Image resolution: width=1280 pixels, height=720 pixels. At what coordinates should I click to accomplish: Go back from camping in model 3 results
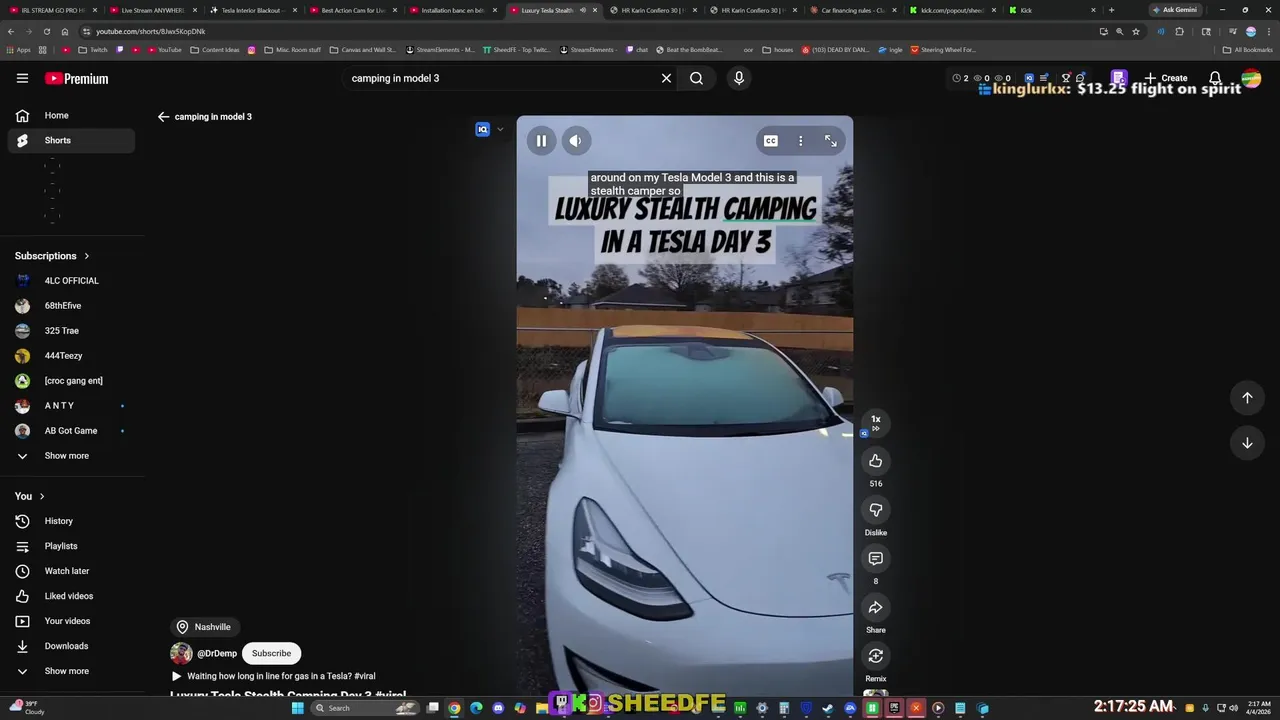click(x=164, y=117)
